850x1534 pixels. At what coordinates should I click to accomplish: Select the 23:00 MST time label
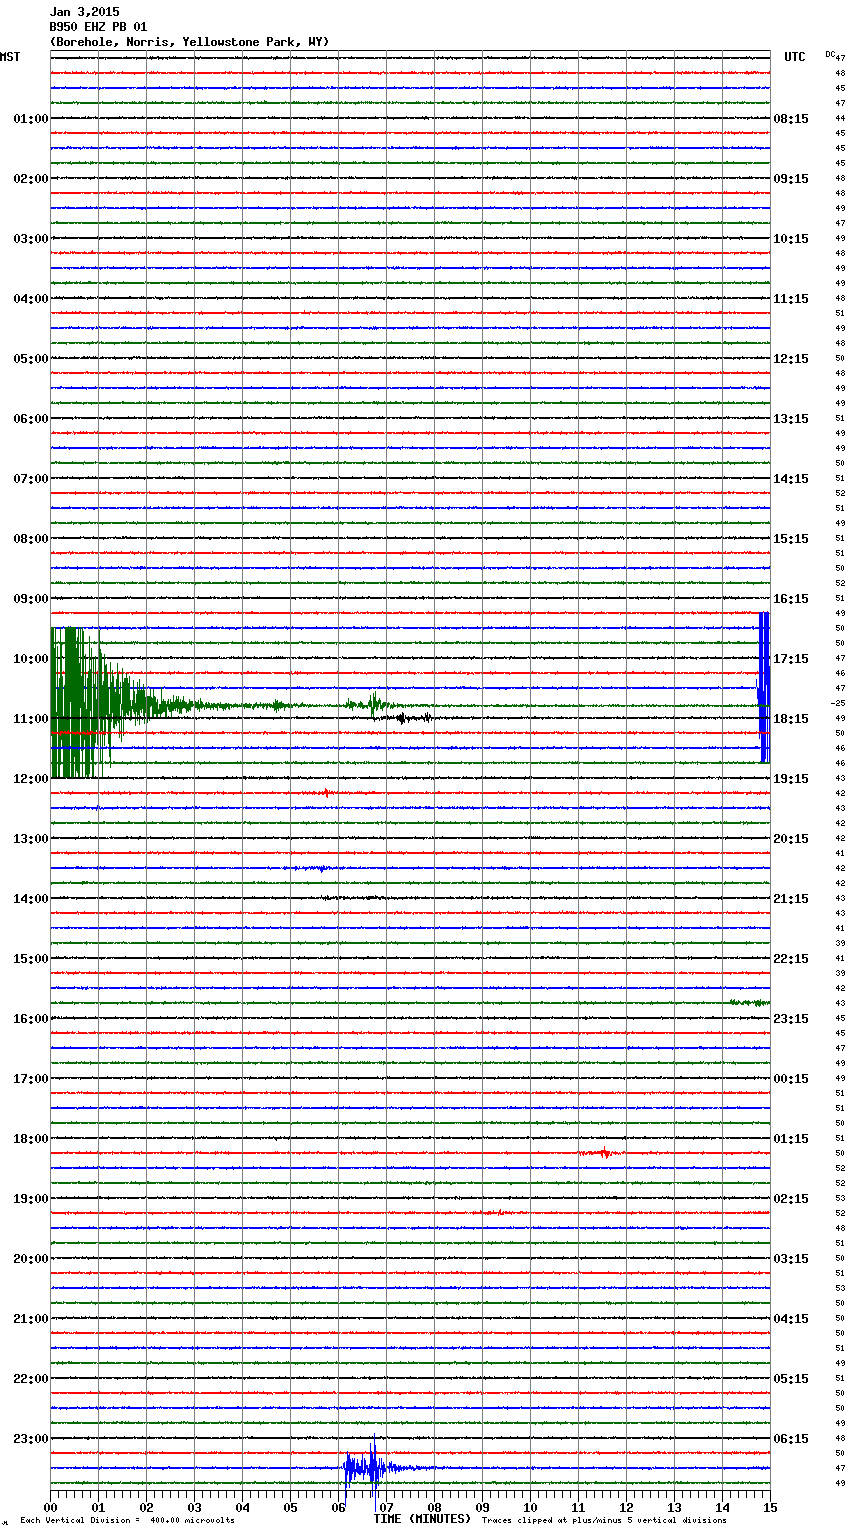tap(31, 1439)
